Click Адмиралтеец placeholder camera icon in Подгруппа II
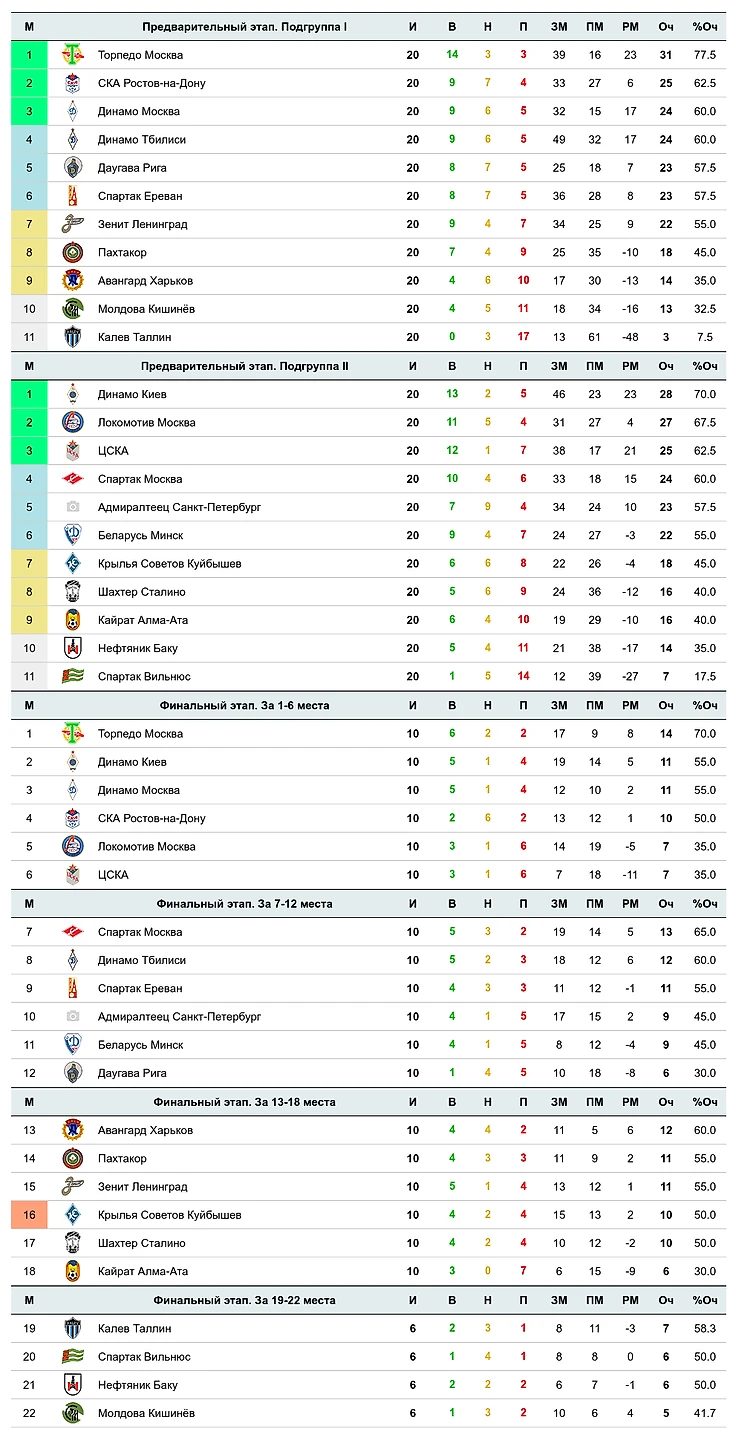 pyautogui.click(x=72, y=507)
